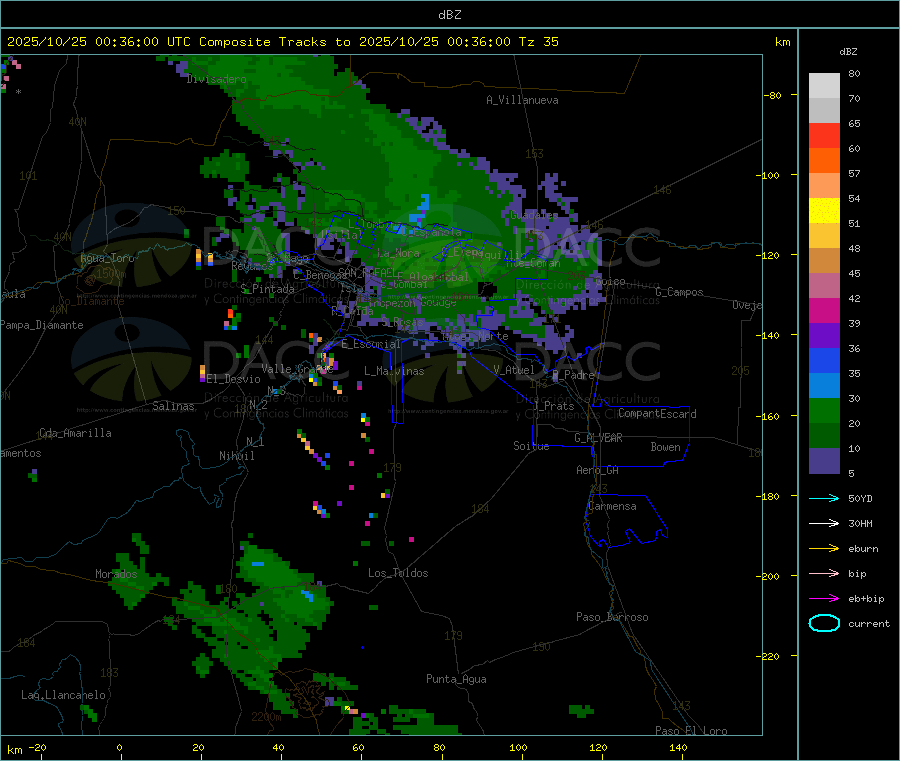Click the yellow eburn arrow in legend

pyautogui.click(x=824, y=548)
